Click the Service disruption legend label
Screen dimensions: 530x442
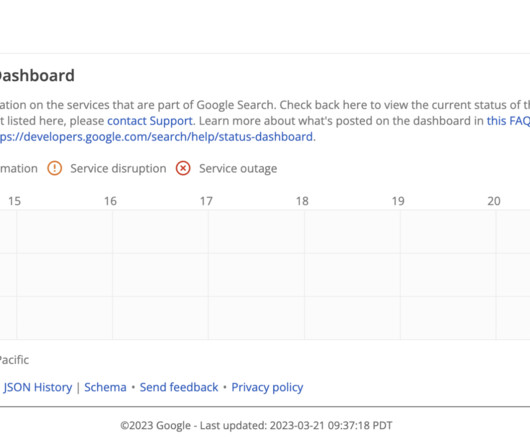tap(118, 169)
